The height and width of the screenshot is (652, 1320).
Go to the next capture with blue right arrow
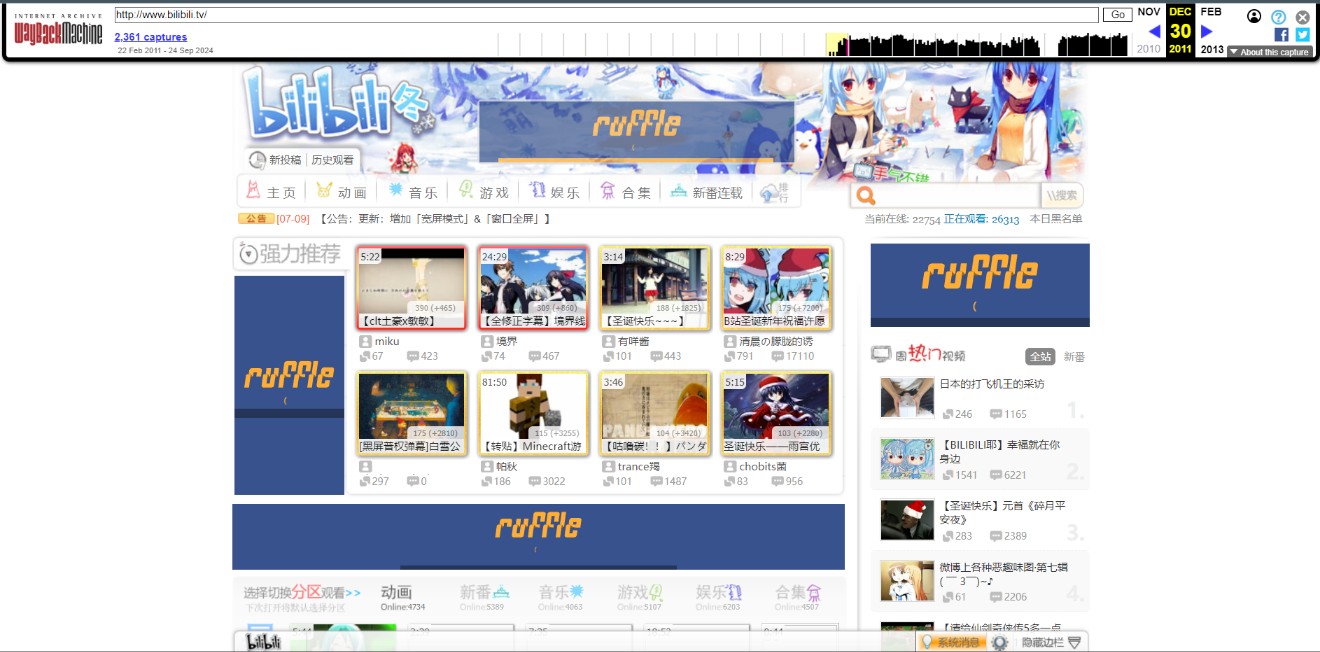pyautogui.click(x=1206, y=31)
